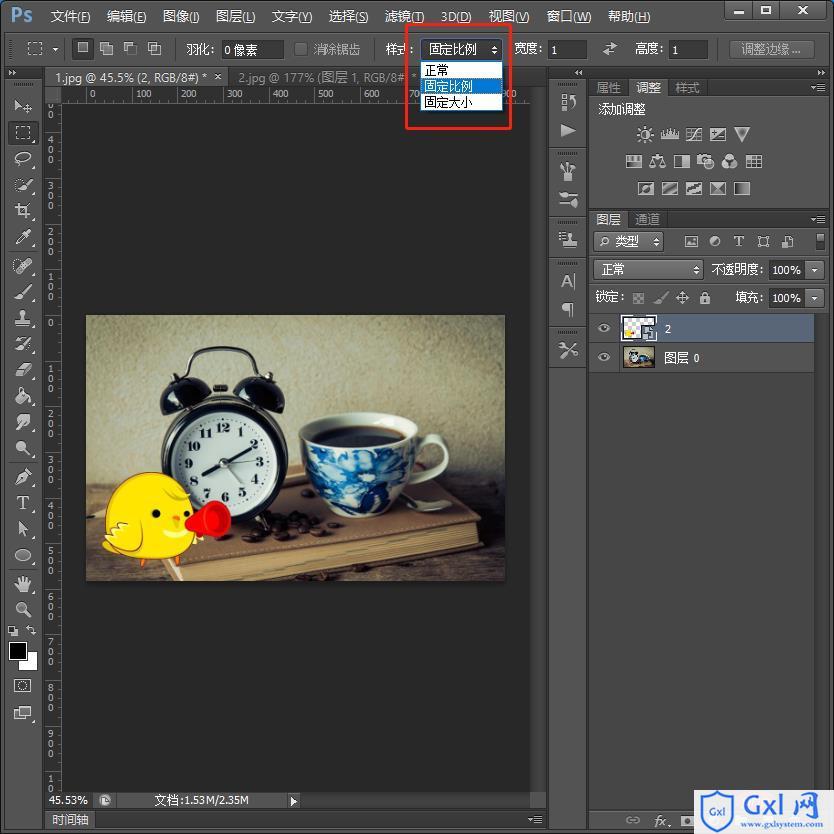Select the Pen tool

(x=23, y=477)
